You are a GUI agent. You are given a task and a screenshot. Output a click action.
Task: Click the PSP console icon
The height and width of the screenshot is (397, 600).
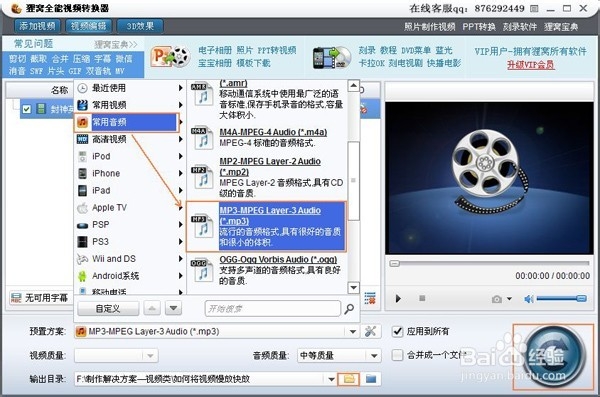pyautogui.click(x=82, y=225)
